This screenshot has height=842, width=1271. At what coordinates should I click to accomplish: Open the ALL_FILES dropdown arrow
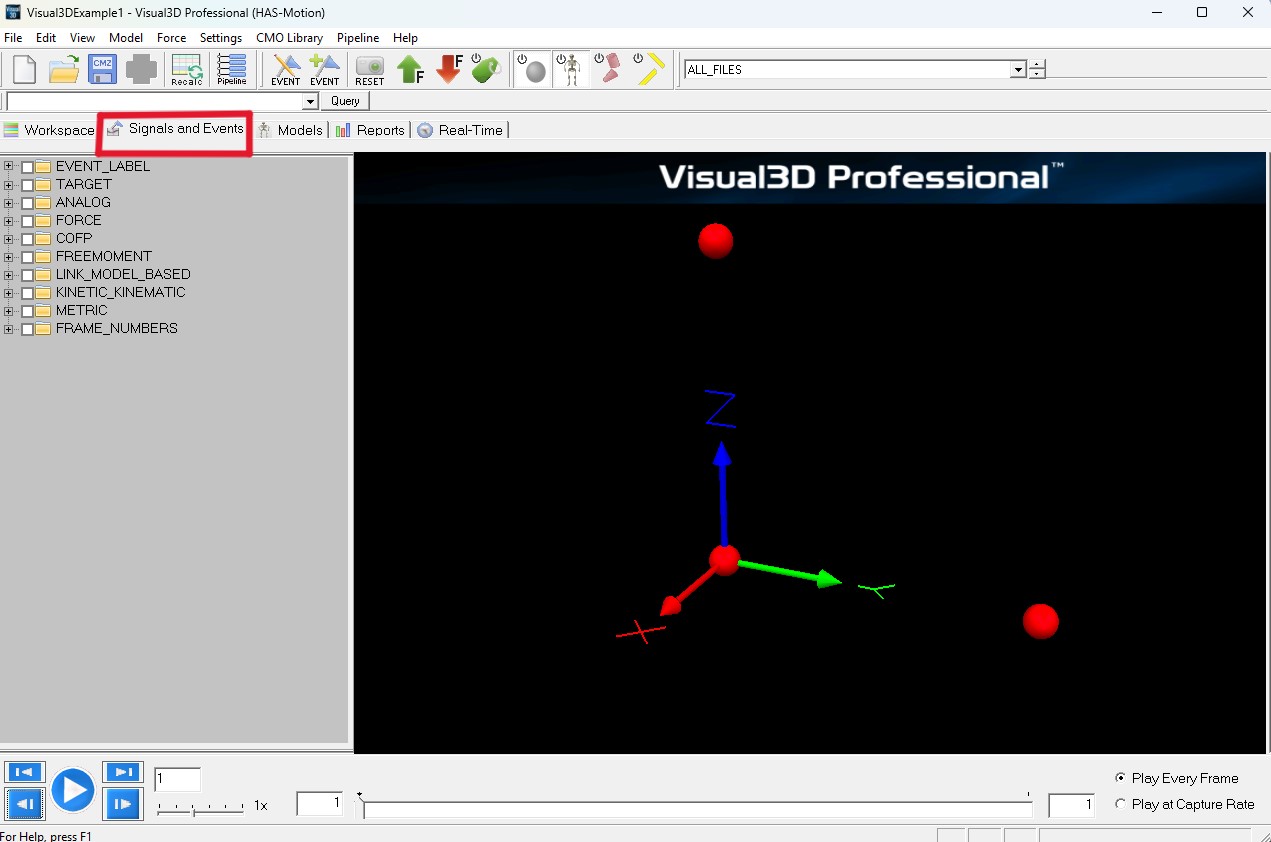point(1018,70)
